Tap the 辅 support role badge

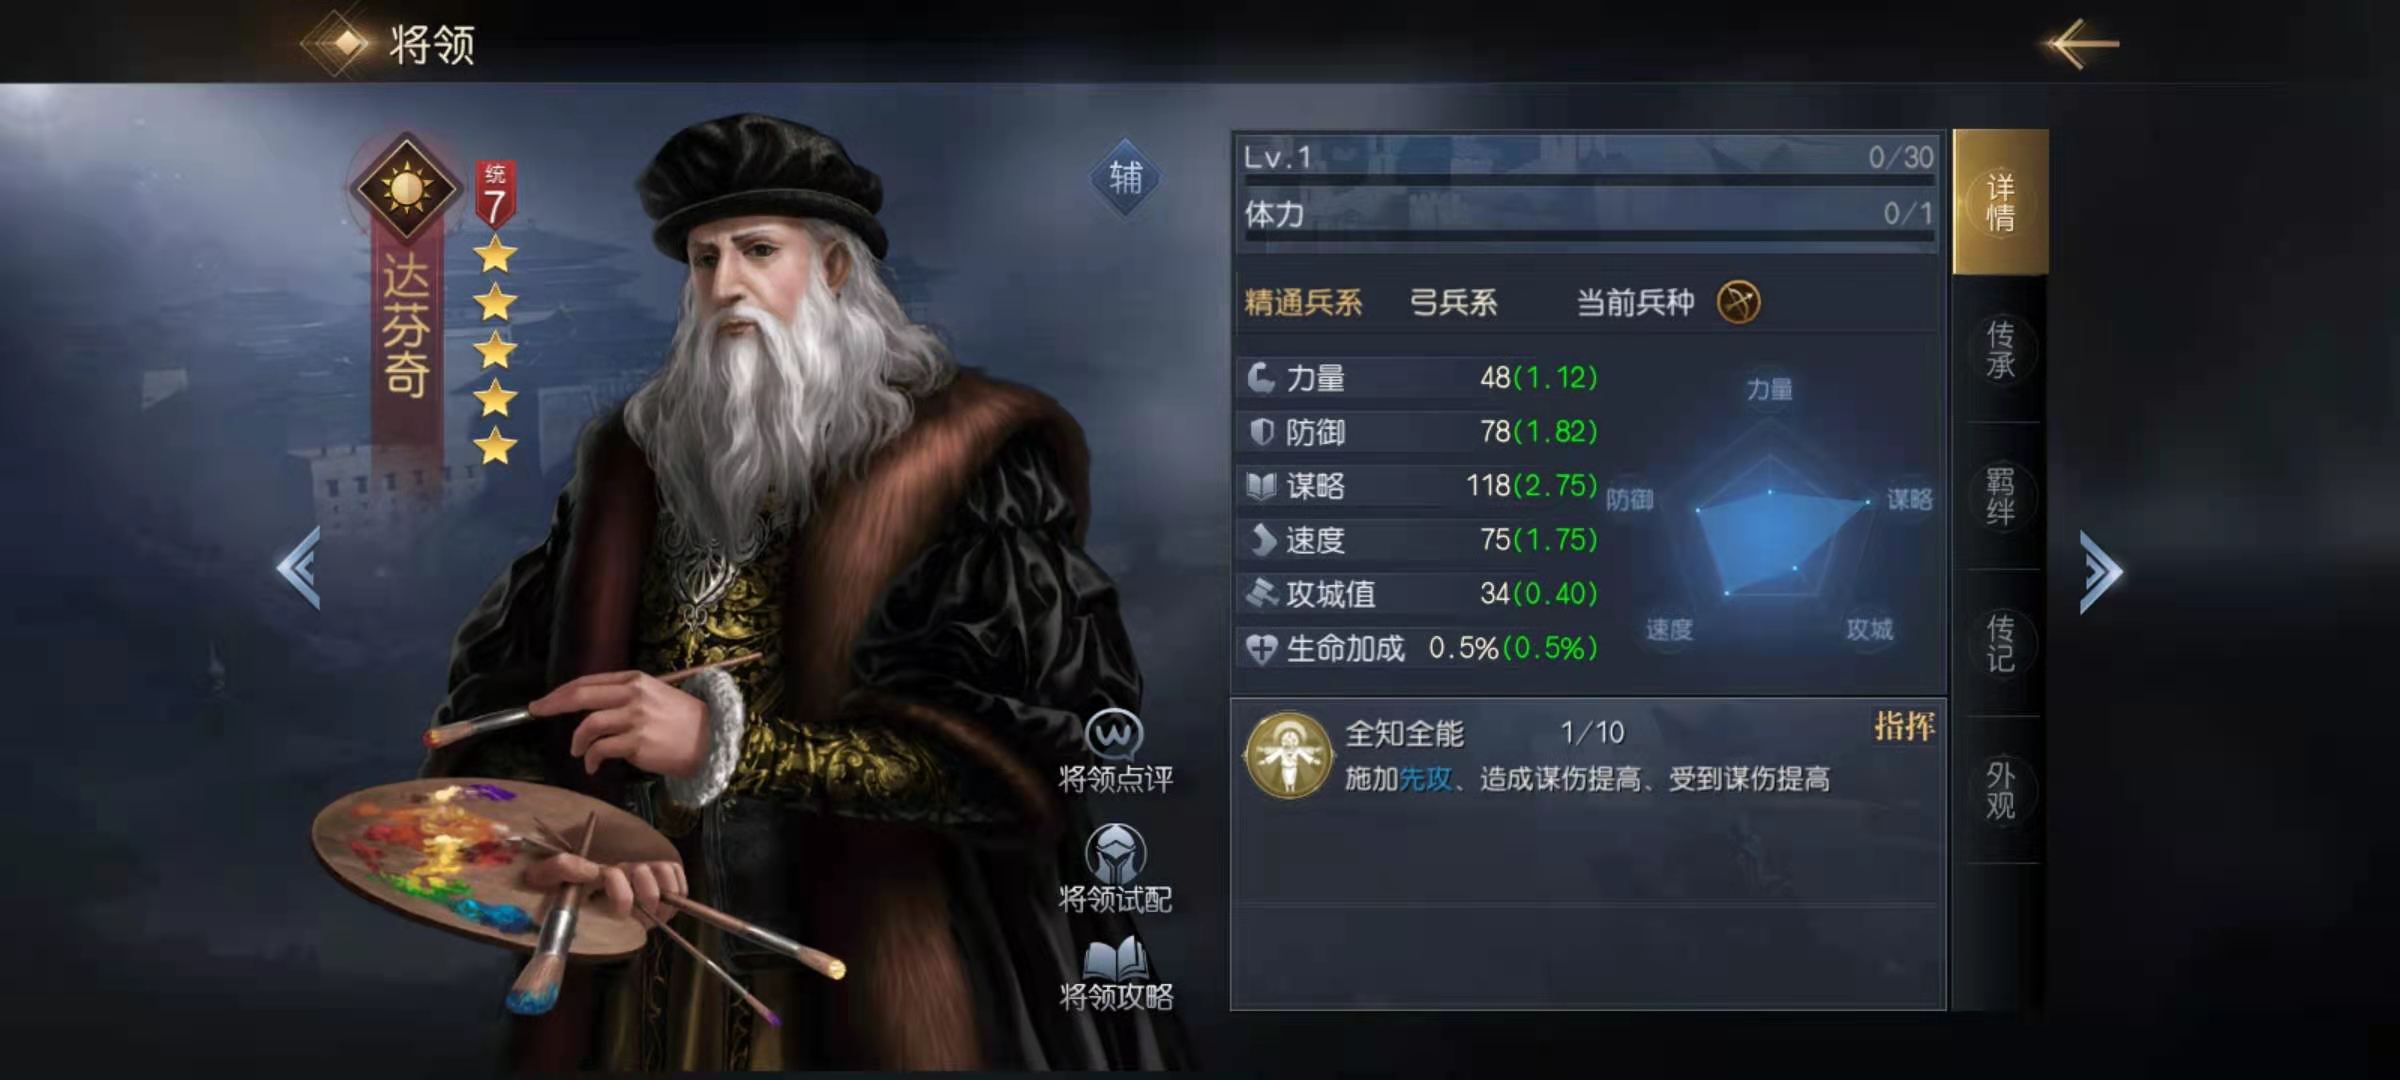1126,178
